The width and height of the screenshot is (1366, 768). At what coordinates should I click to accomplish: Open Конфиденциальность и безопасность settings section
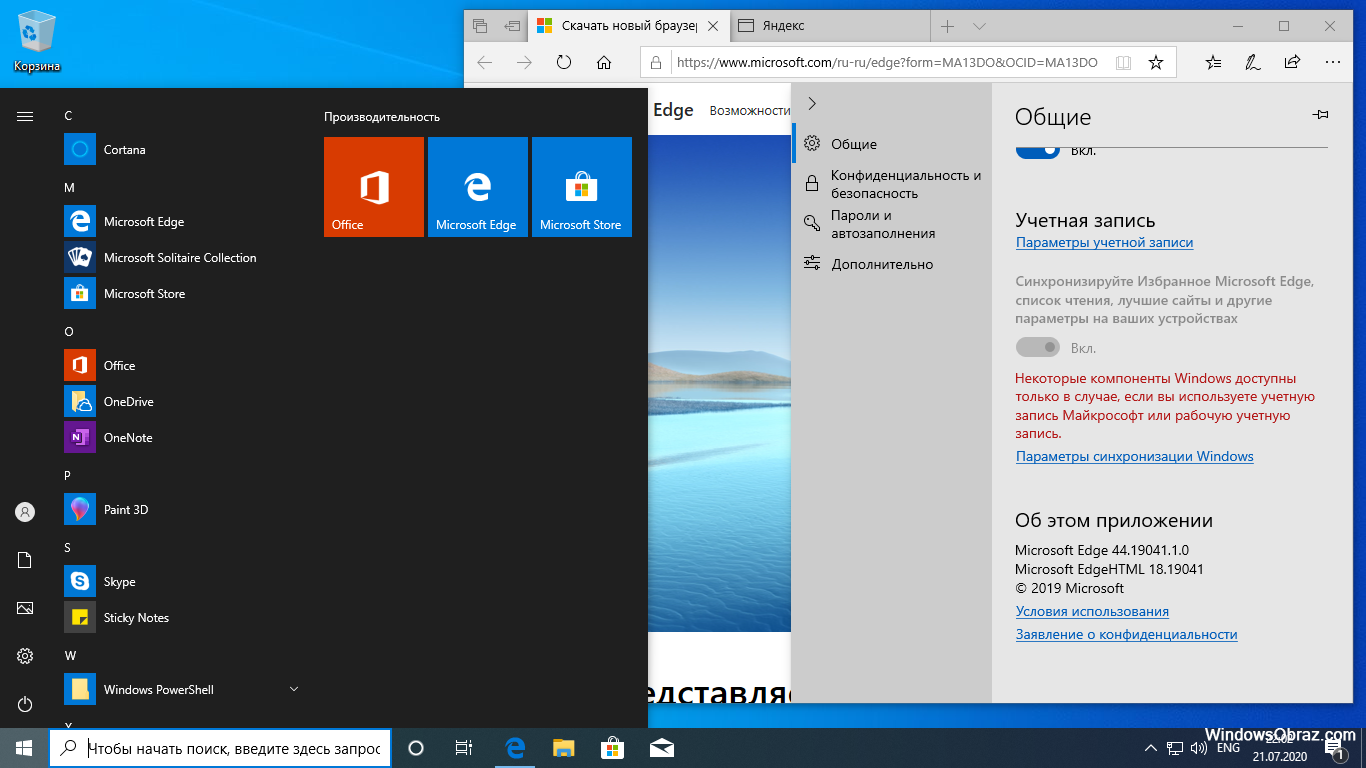[x=905, y=184]
